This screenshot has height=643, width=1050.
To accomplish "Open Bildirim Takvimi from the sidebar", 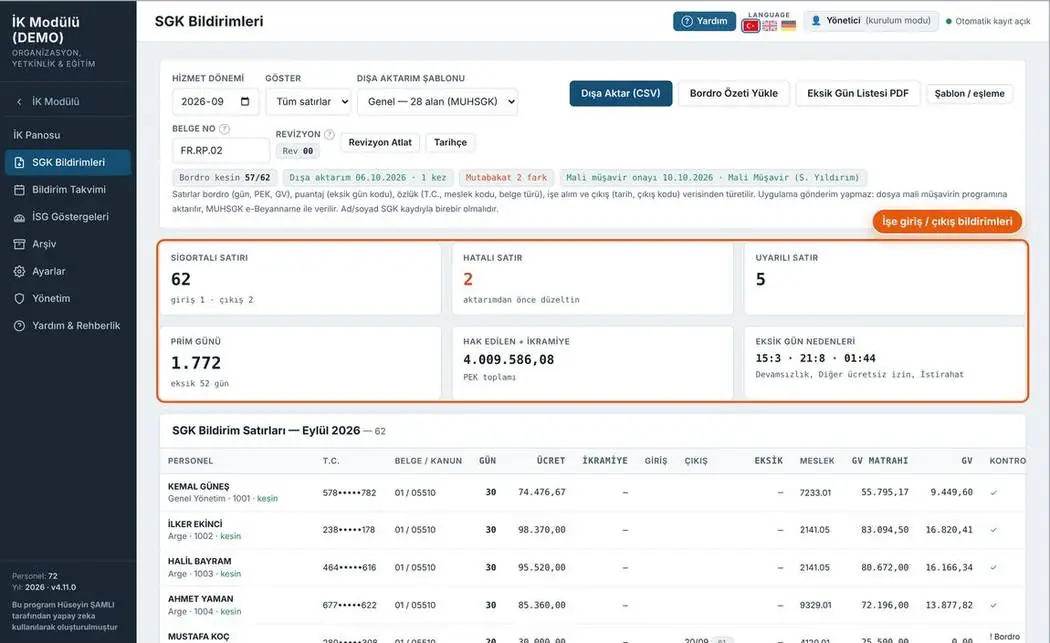I will click(68, 190).
